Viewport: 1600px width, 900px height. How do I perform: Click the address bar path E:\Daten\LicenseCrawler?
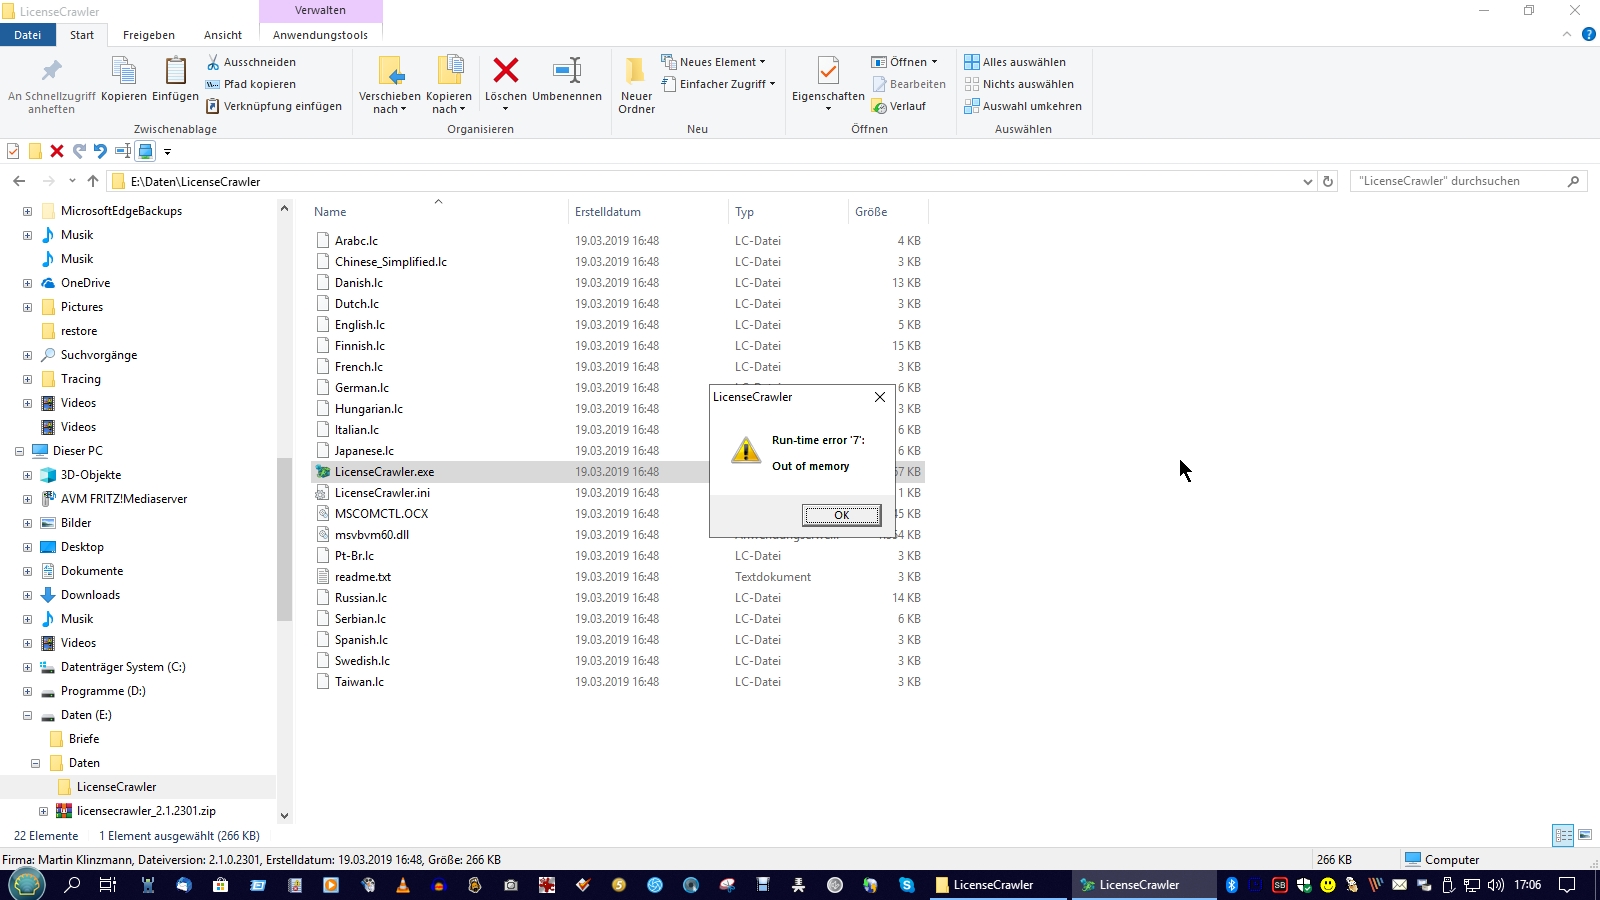coord(195,182)
